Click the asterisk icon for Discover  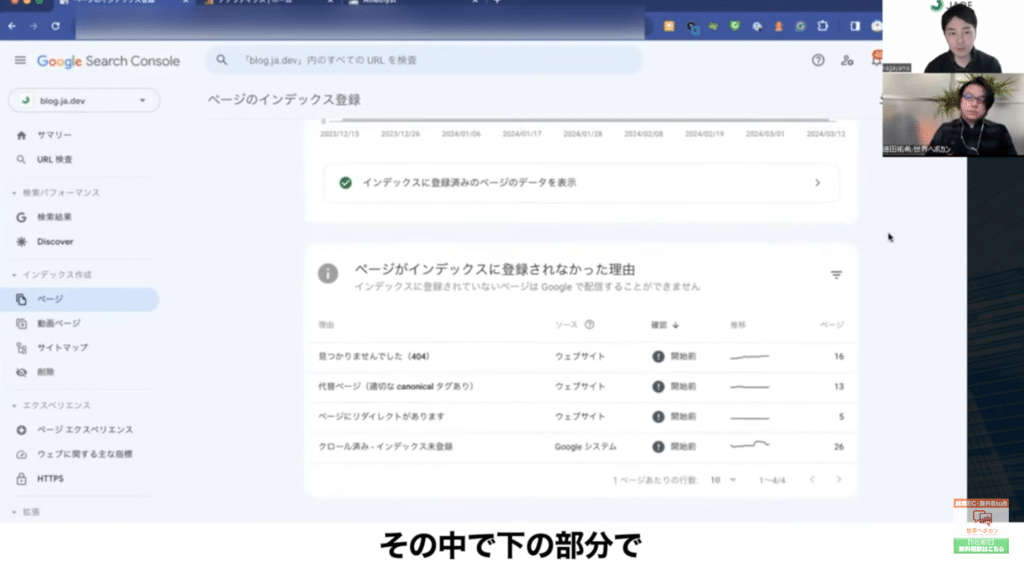[22, 242]
